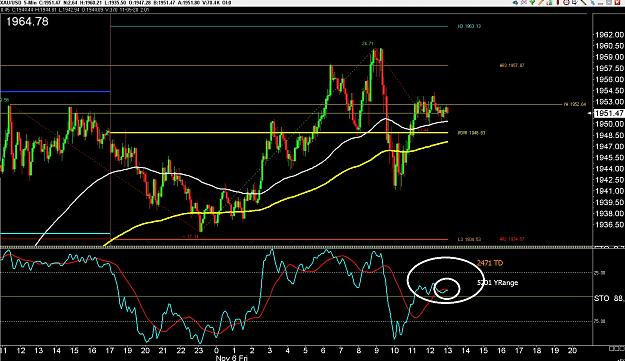Screen dimensions: 625x361
Task: Click the small icon in bottom-right corner
Action: click(616, 349)
